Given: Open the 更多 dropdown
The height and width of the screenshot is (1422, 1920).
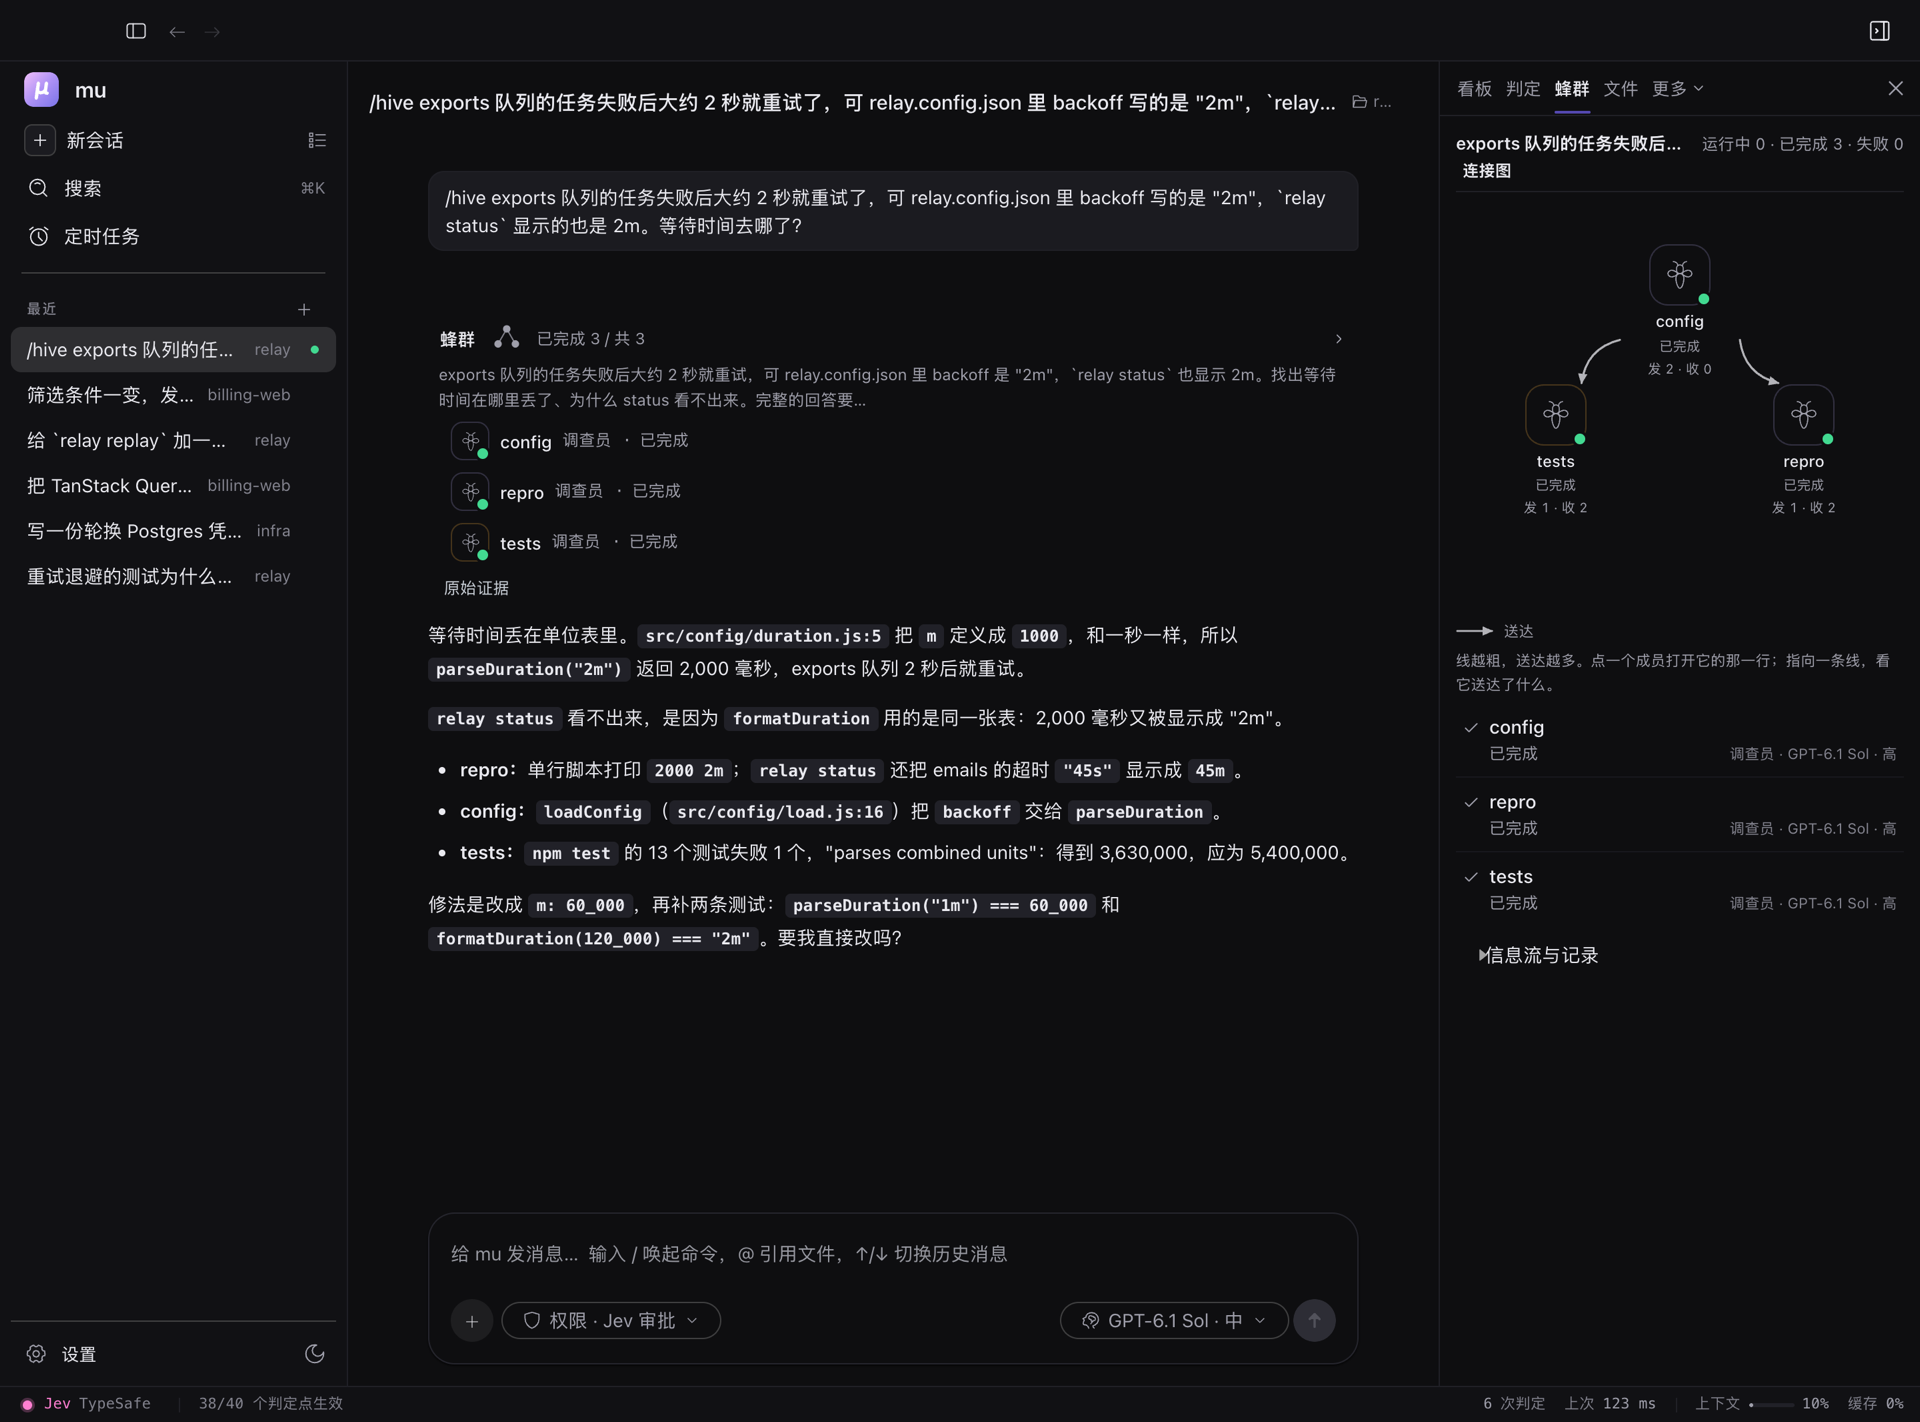Looking at the screenshot, I should click(x=1677, y=89).
